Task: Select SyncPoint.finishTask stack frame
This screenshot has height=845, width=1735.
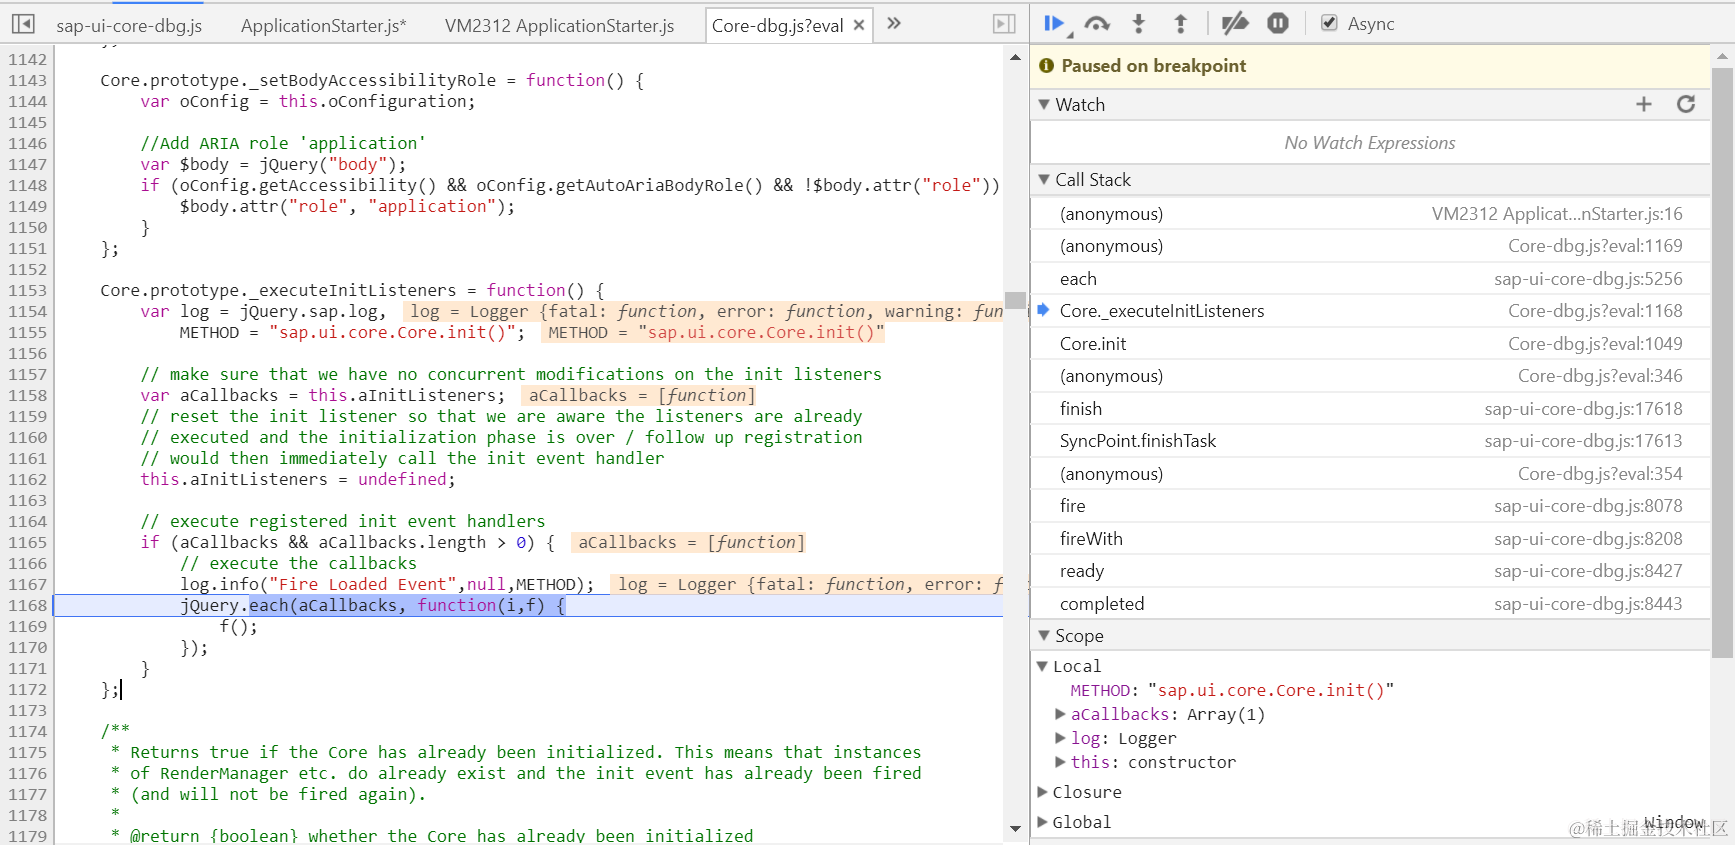Action: [1370, 441]
